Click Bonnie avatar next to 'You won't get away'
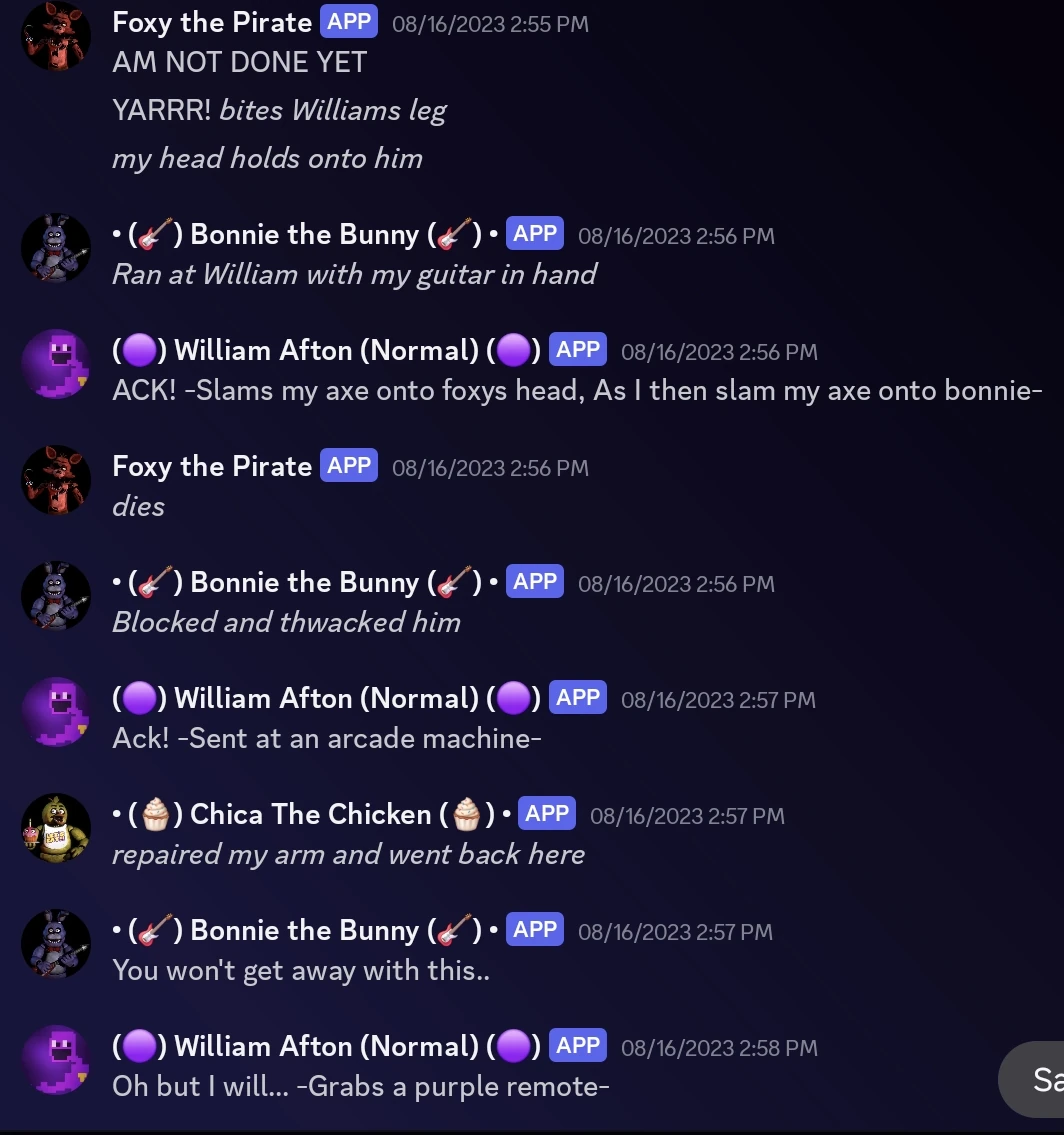 point(56,944)
